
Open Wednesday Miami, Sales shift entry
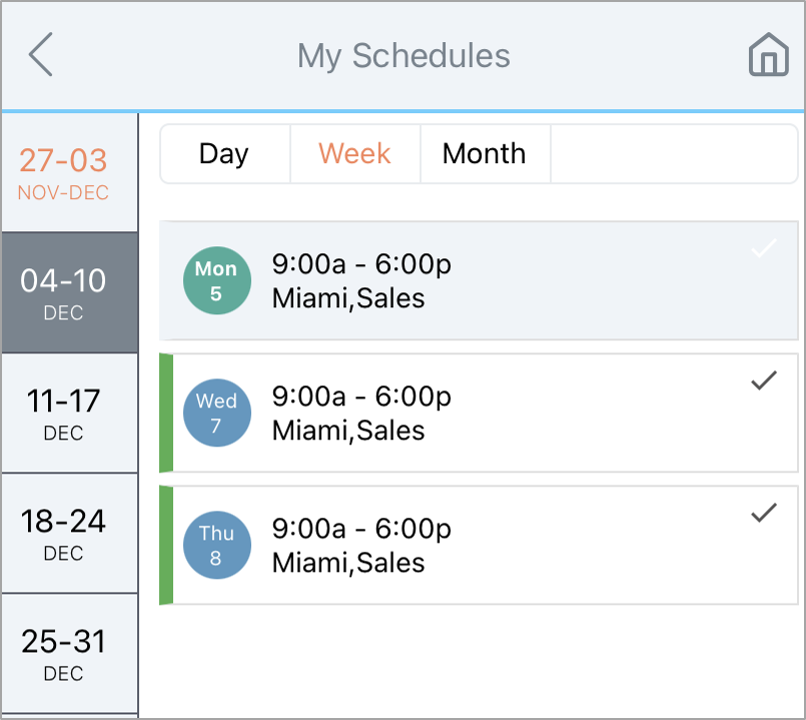[479, 413]
